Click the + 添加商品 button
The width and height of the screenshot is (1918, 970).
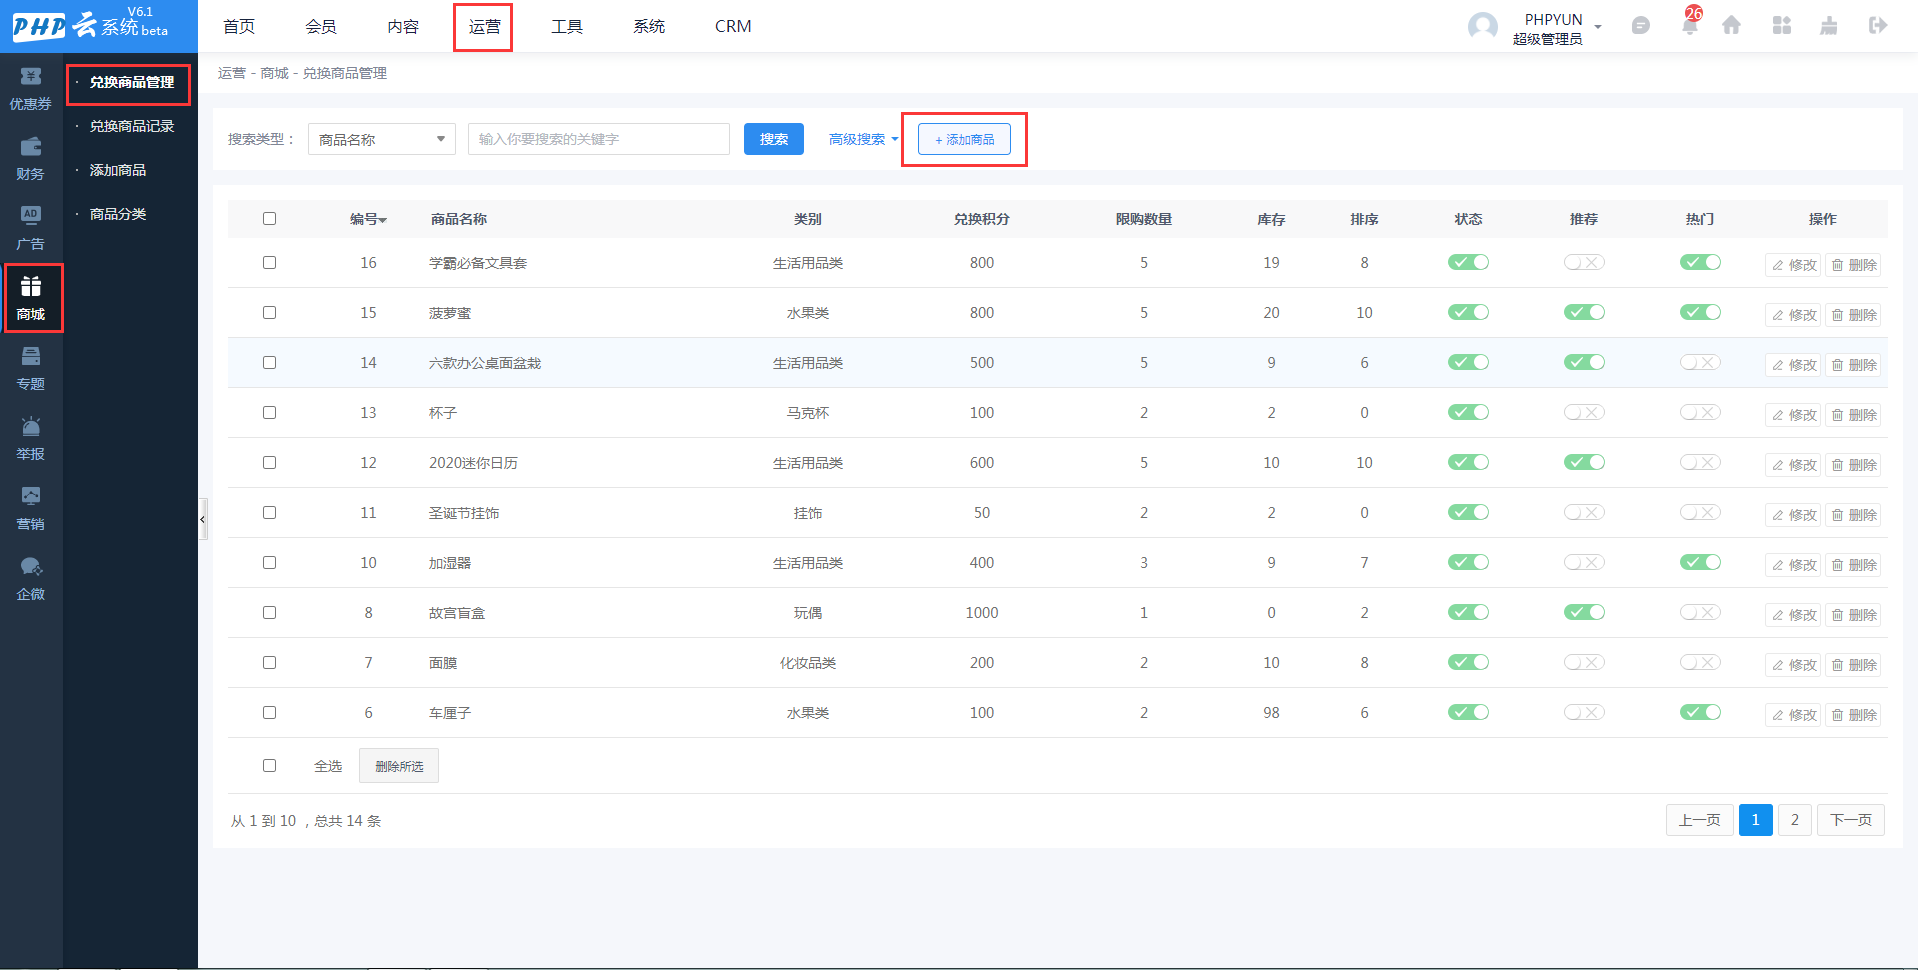tap(964, 139)
